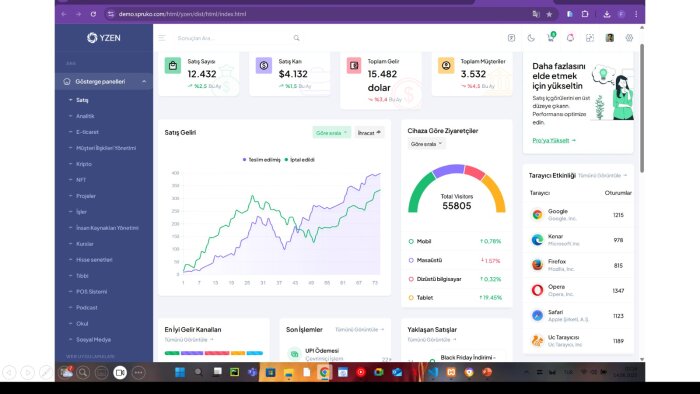Open the Satış Geliri Göre sırala dropdown
The height and width of the screenshot is (394, 700).
click(x=331, y=133)
